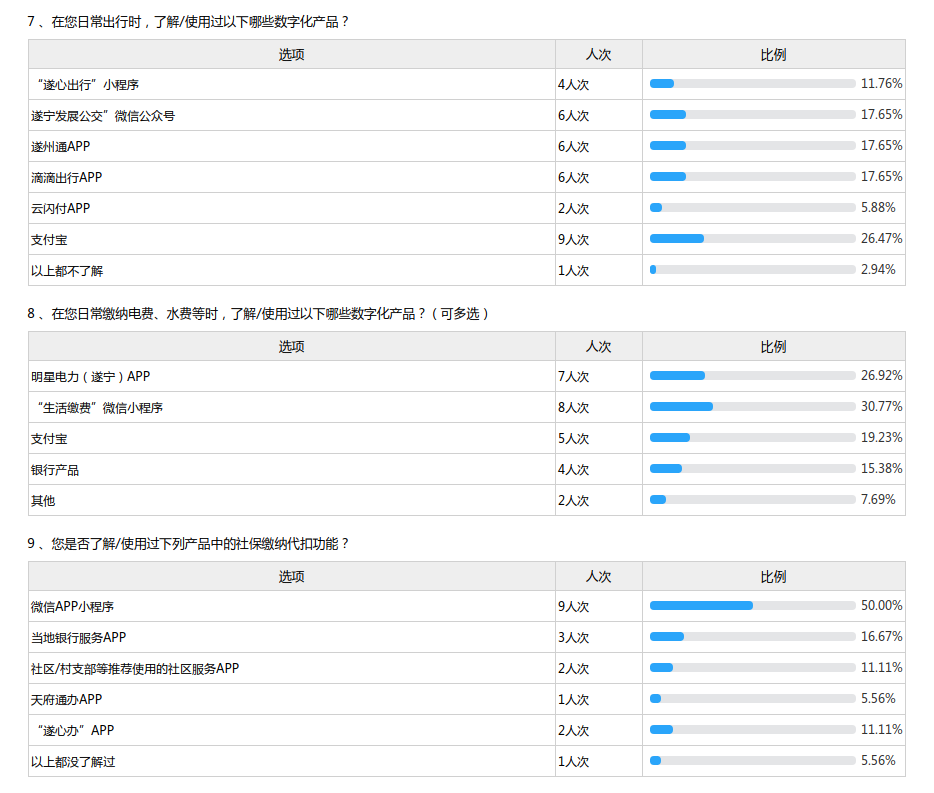Click the 明星电力（遂宁）APP progress bar
This screenshot has height=793, width=934.
click(752, 376)
